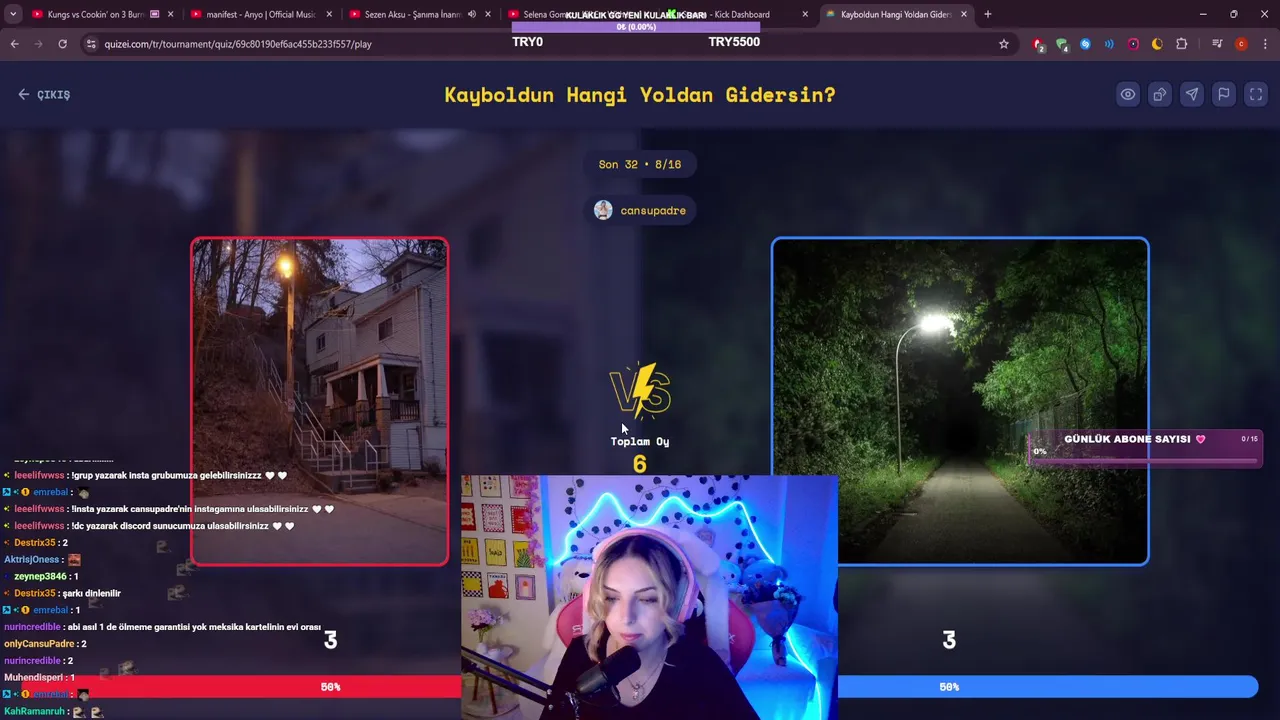Image resolution: width=1280 pixels, height=720 pixels.
Task: Mute the Sezen Aksu tab speaker icon
Action: click(471, 14)
